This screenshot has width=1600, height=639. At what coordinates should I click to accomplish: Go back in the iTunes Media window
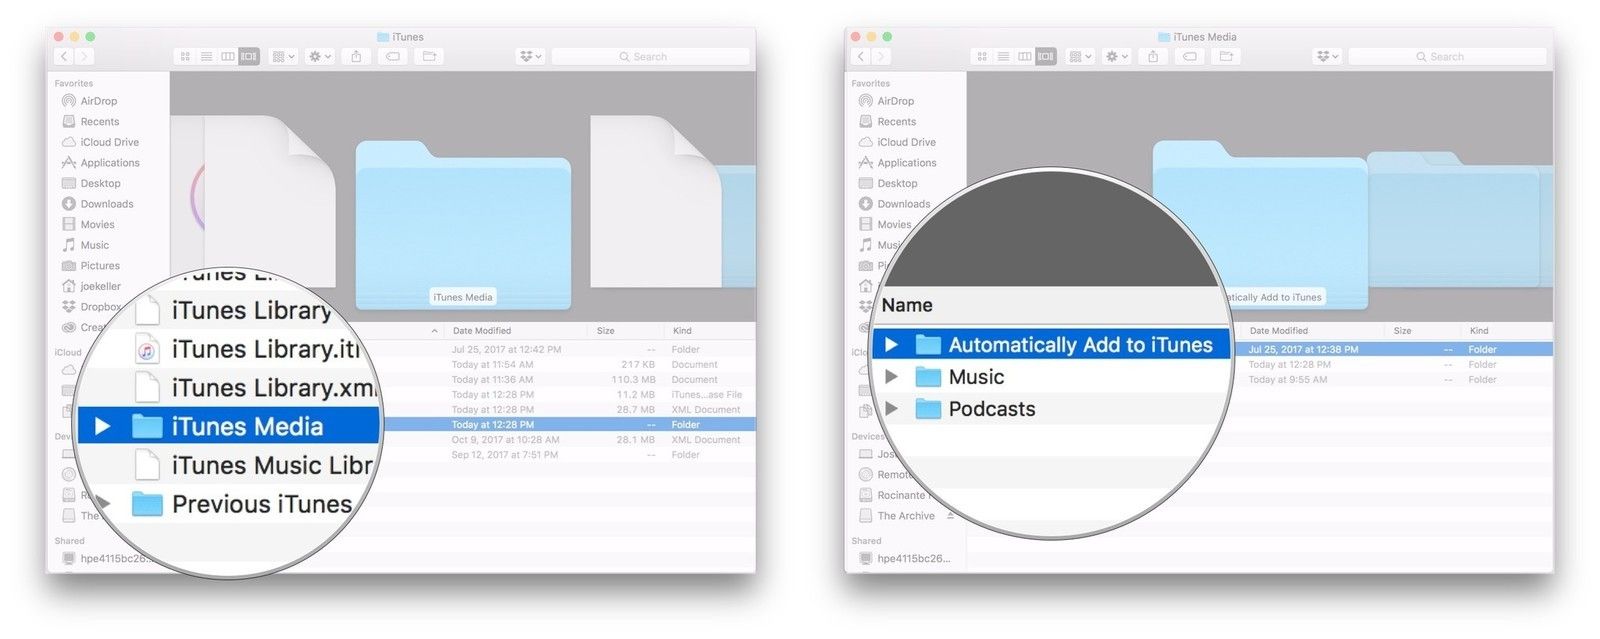tap(861, 57)
